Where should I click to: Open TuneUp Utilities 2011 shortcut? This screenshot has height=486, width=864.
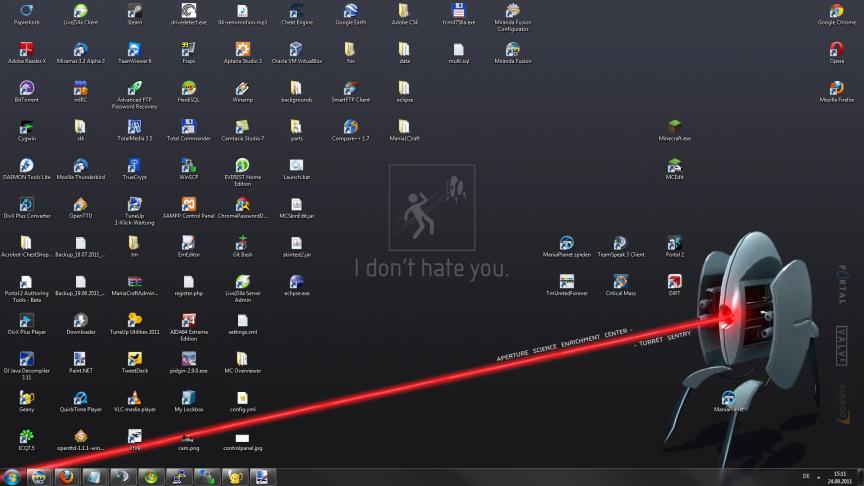point(134,323)
